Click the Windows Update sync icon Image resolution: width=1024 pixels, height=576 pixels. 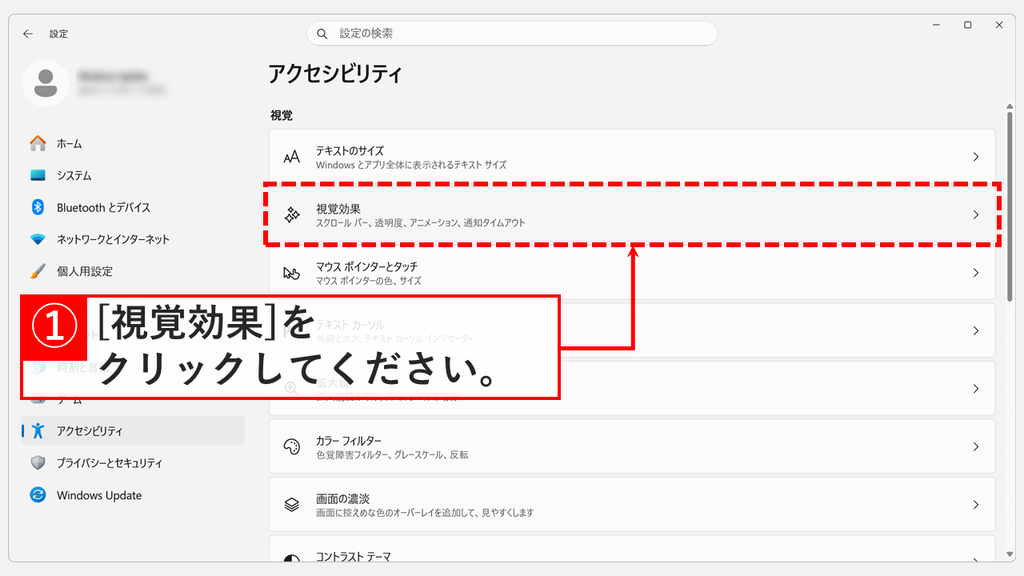tap(38, 494)
